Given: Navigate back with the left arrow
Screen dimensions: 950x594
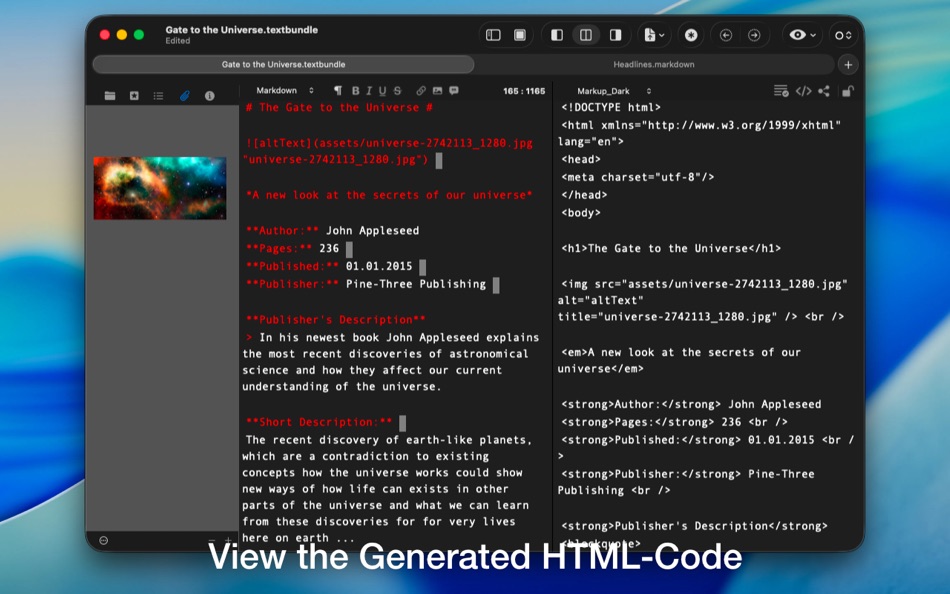Looking at the screenshot, I should 726,35.
